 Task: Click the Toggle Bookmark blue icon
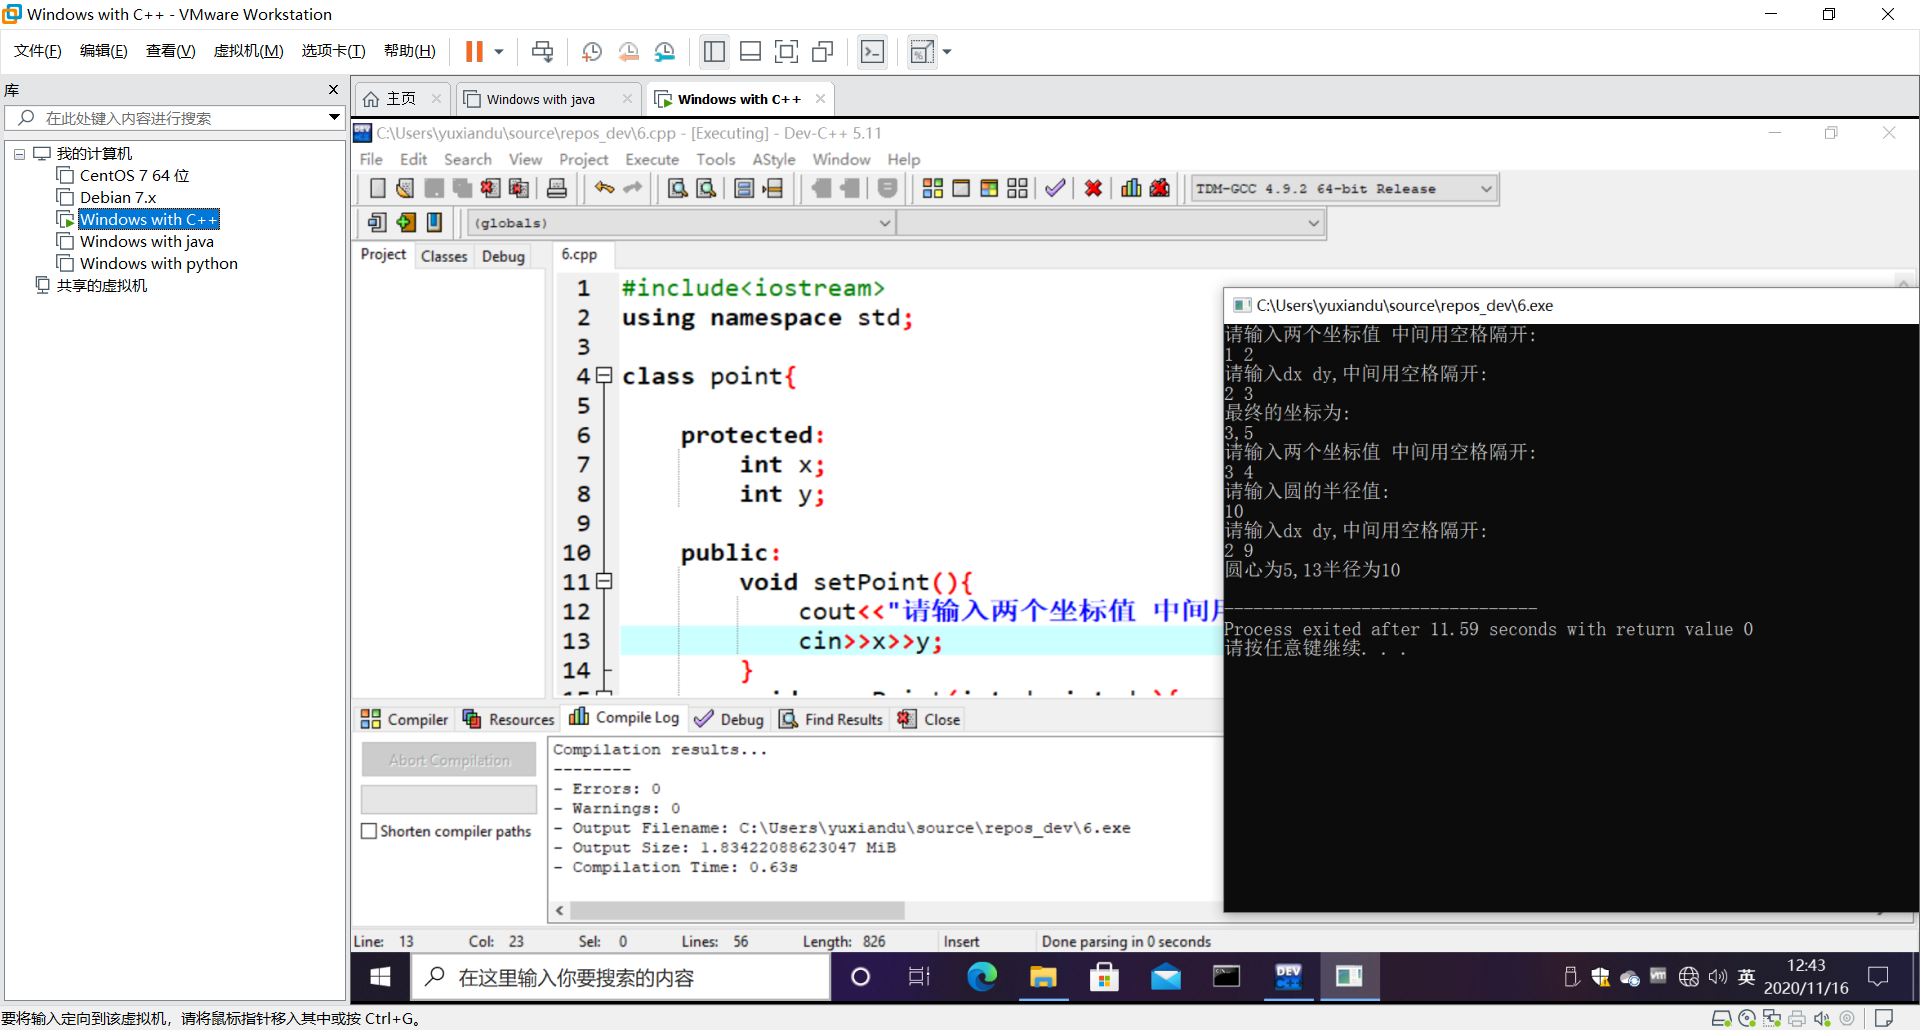tap(434, 222)
